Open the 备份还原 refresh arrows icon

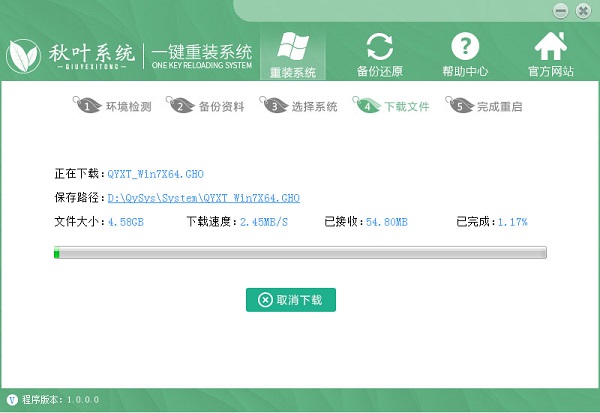click(x=380, y=47)
